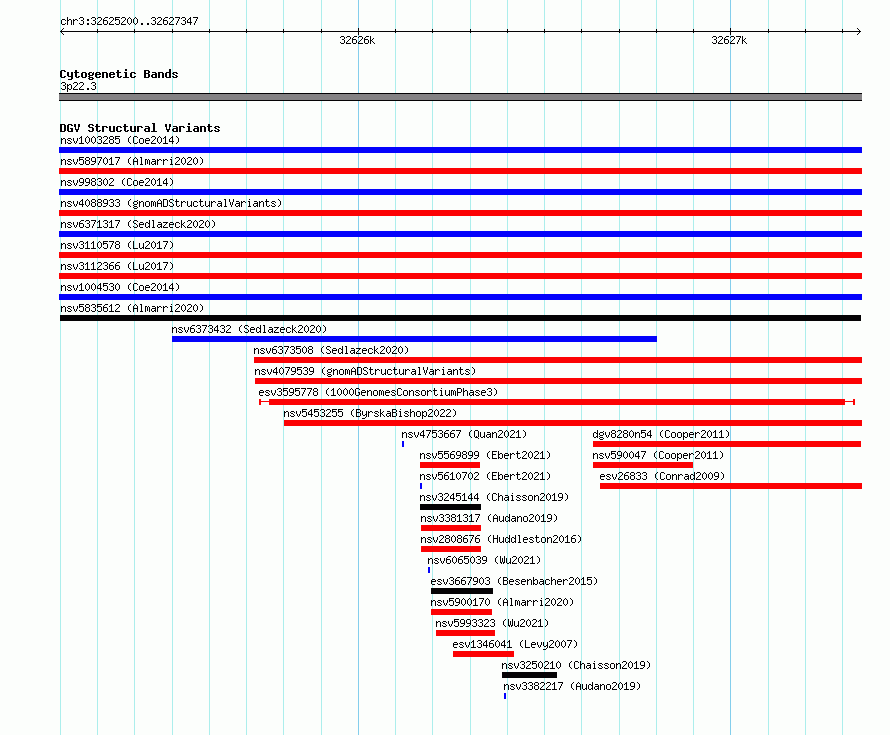
Task: Open nsv3250210 (Chaisson2019) label
Action: coord(576,665)
